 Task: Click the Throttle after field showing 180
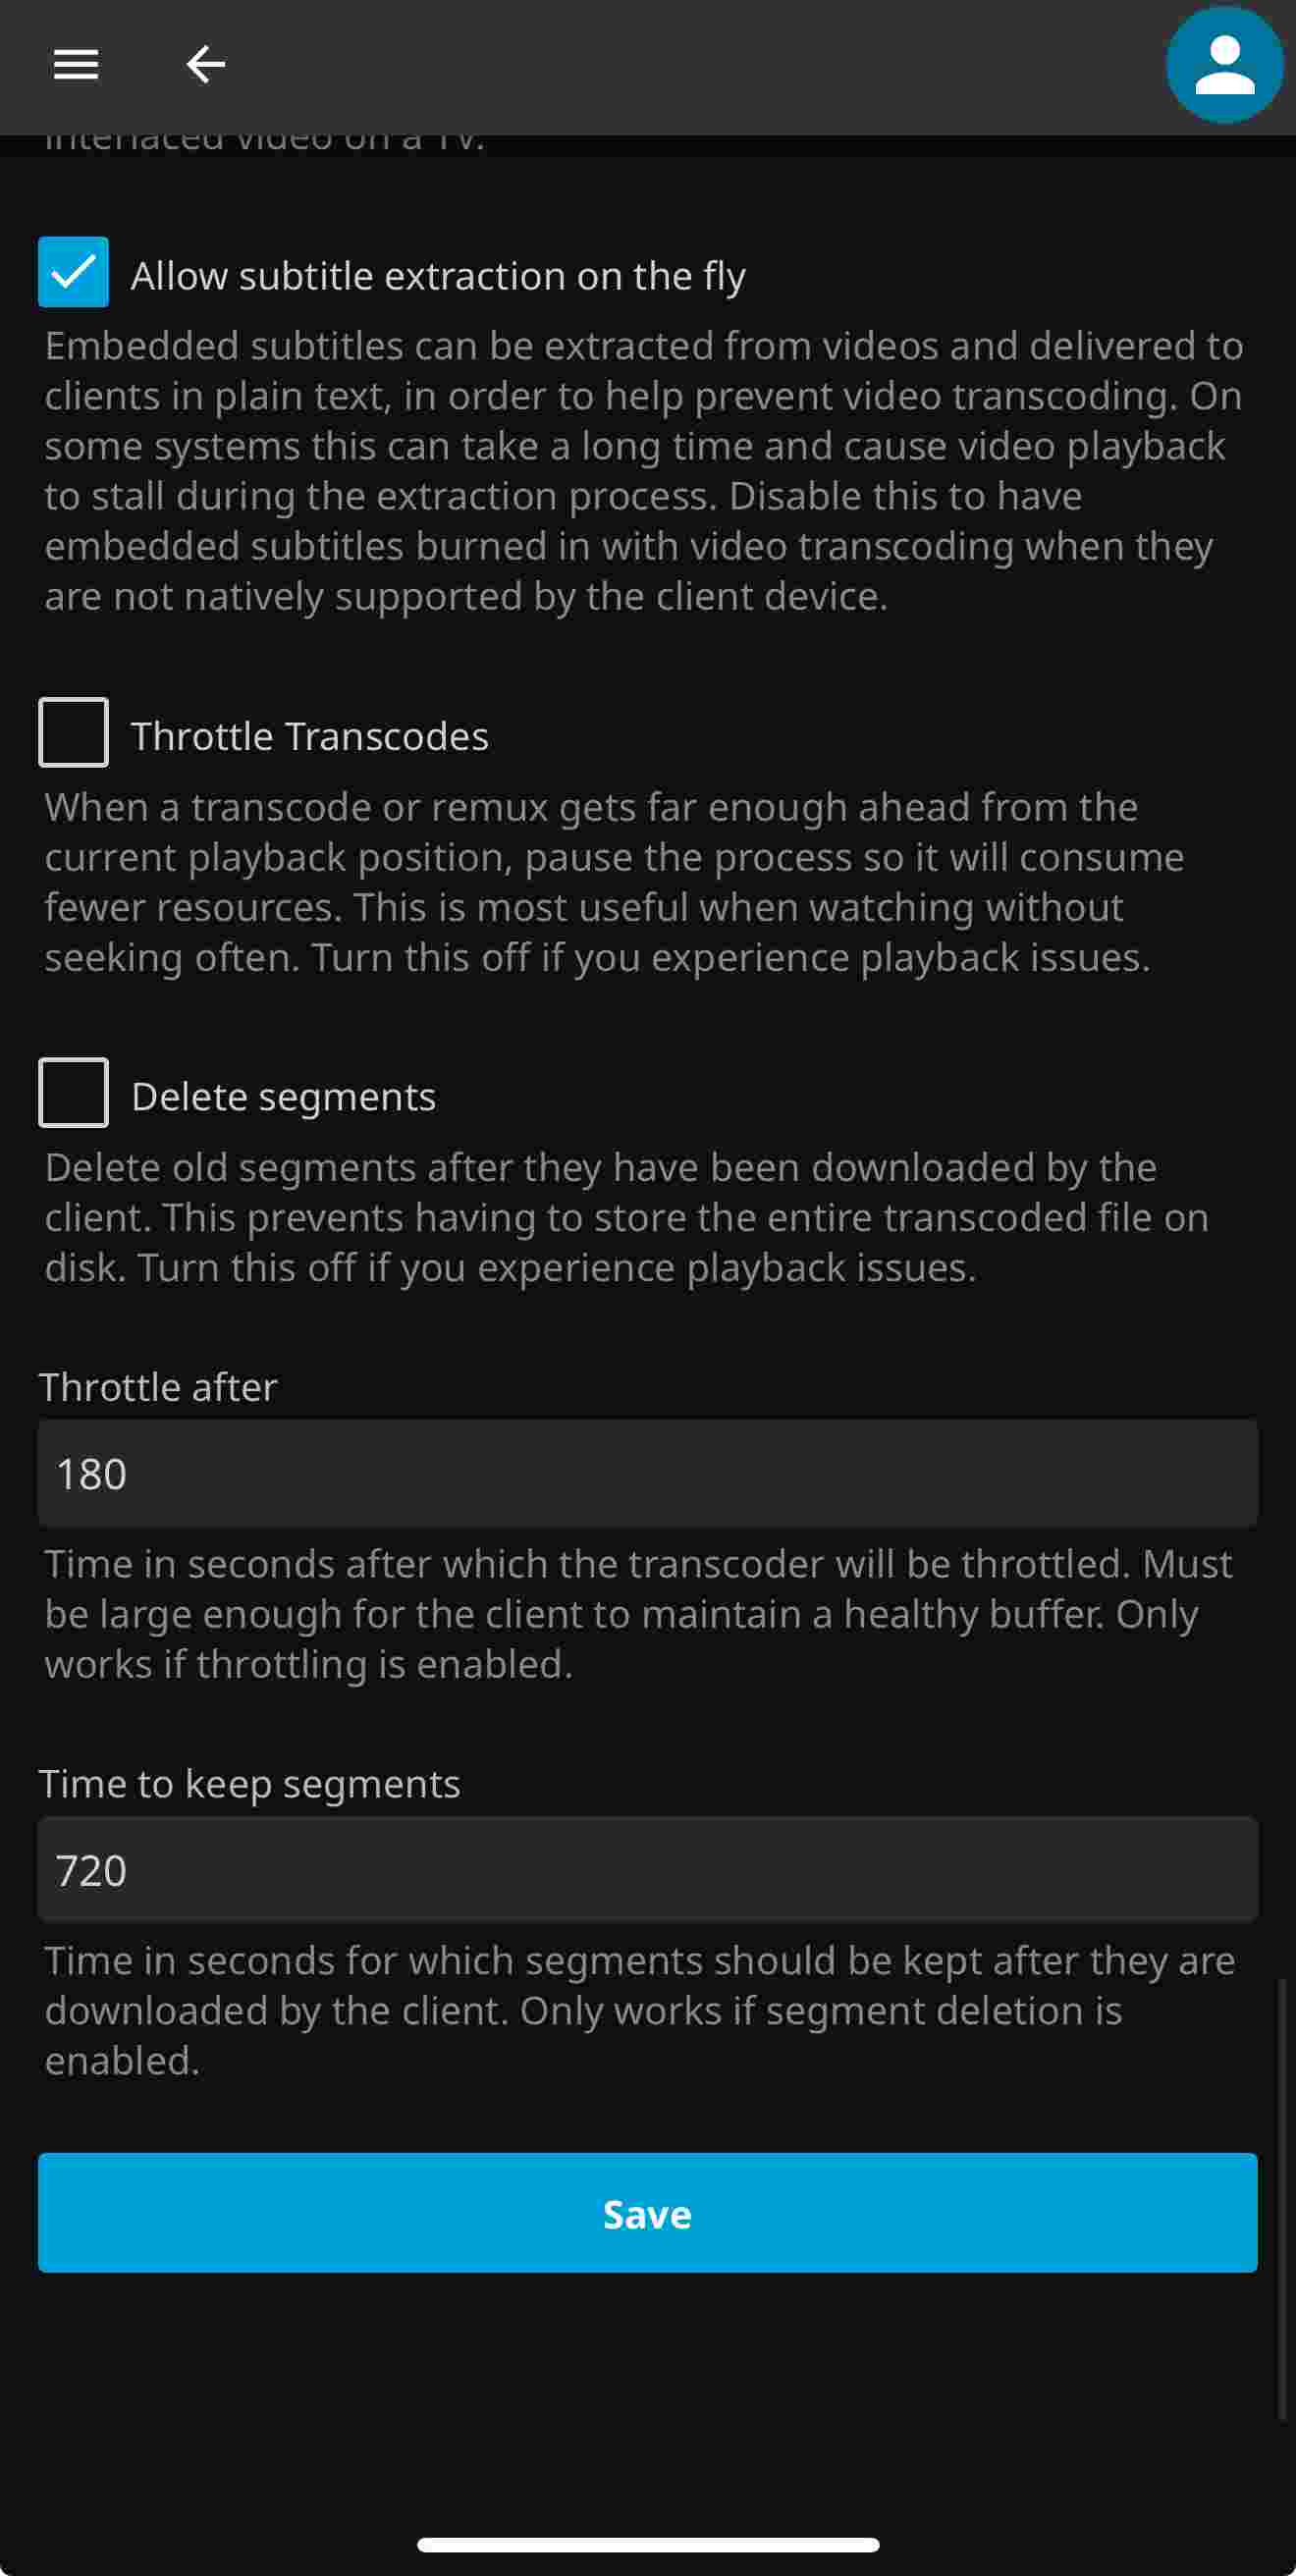pos(647,1473)
